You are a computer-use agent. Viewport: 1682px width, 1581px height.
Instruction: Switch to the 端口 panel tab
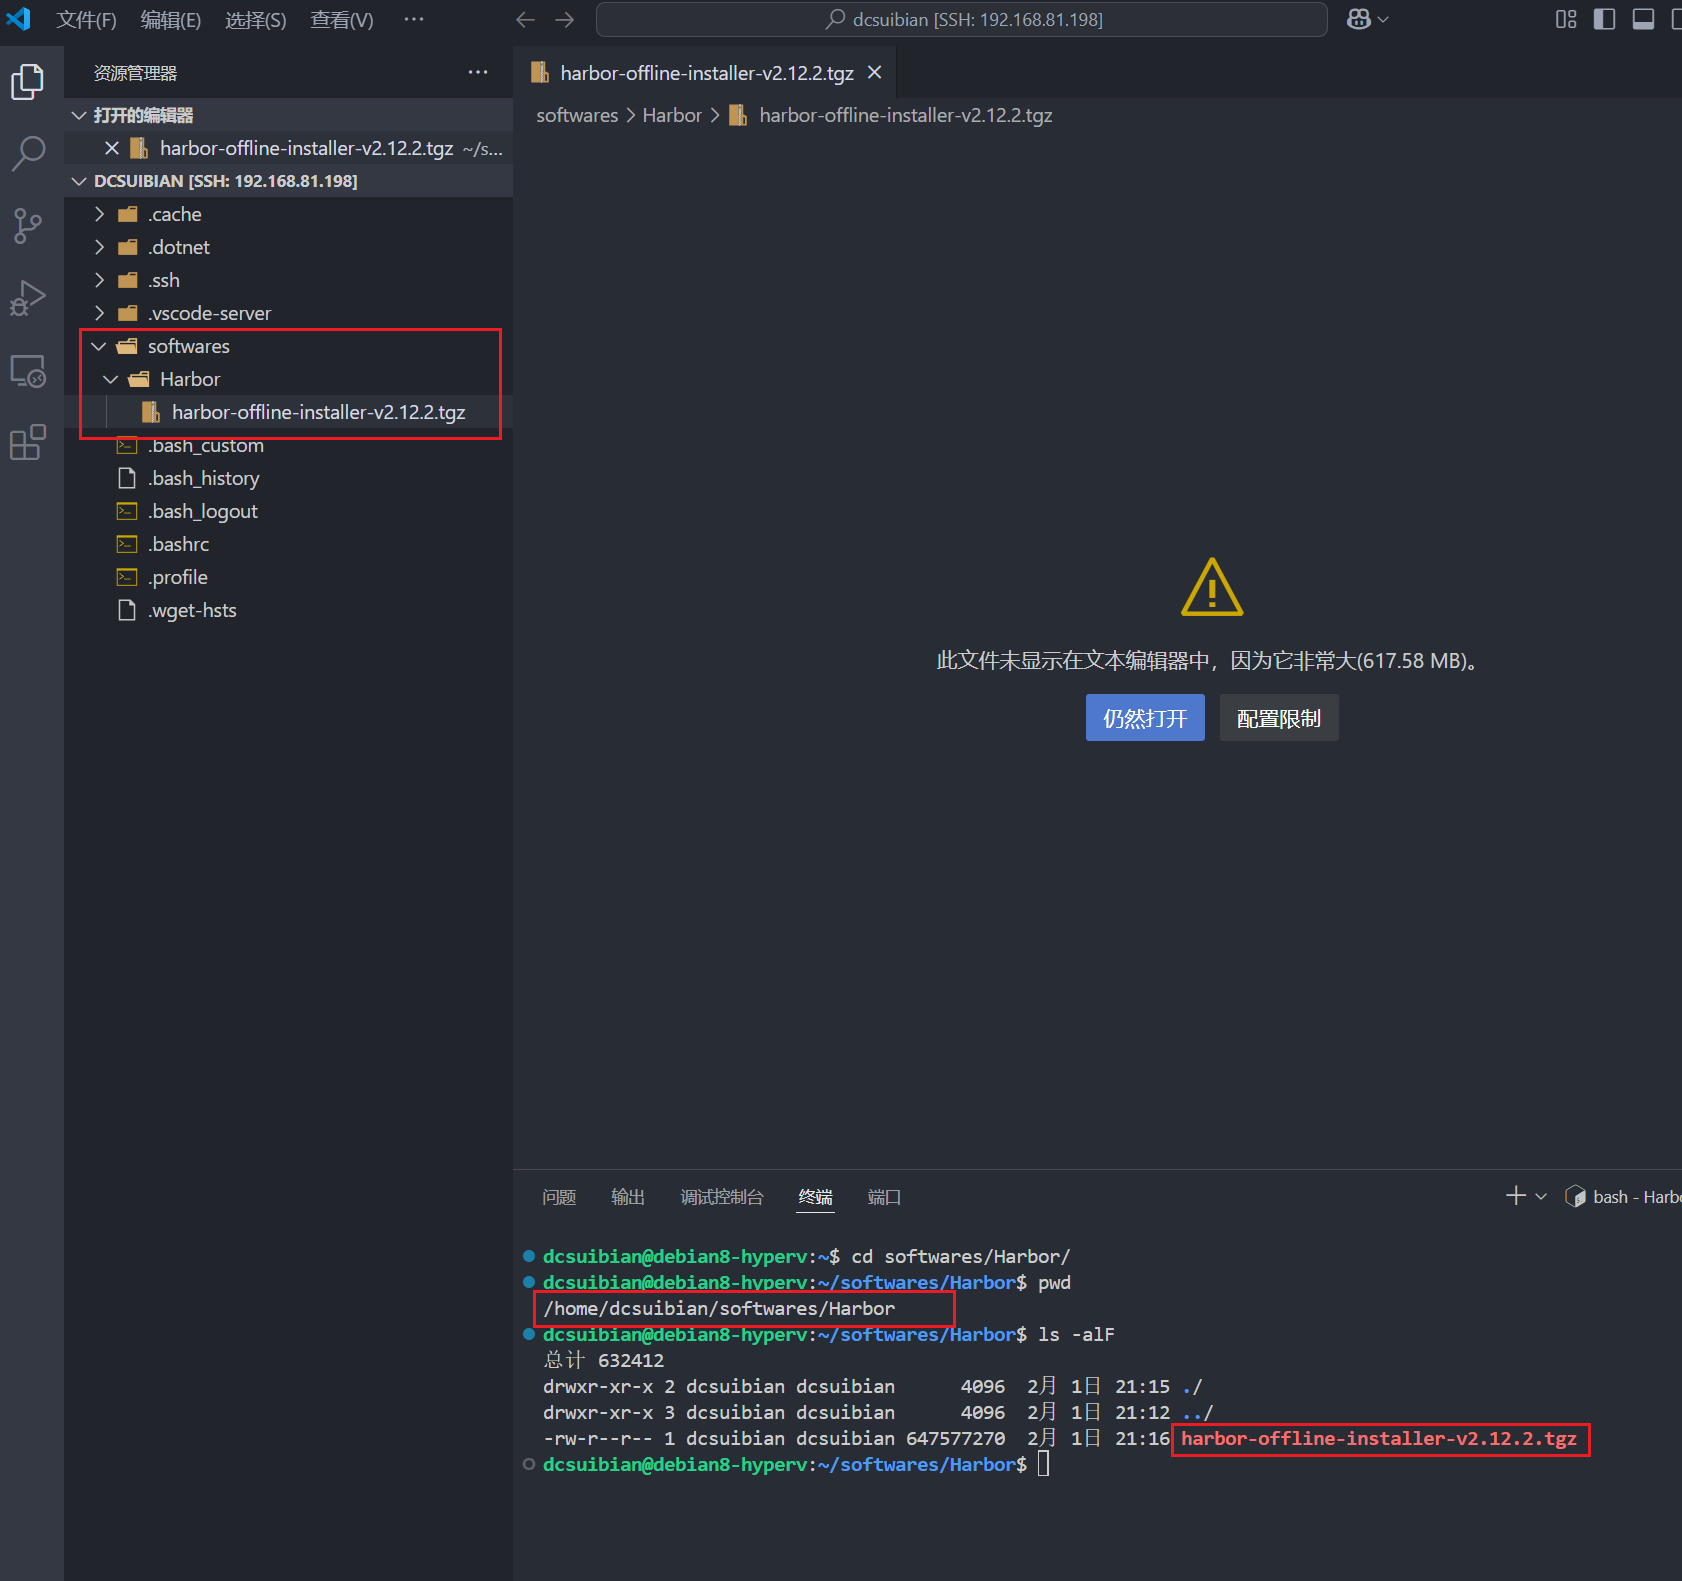pyautogui.click(x=884, y=1197)
